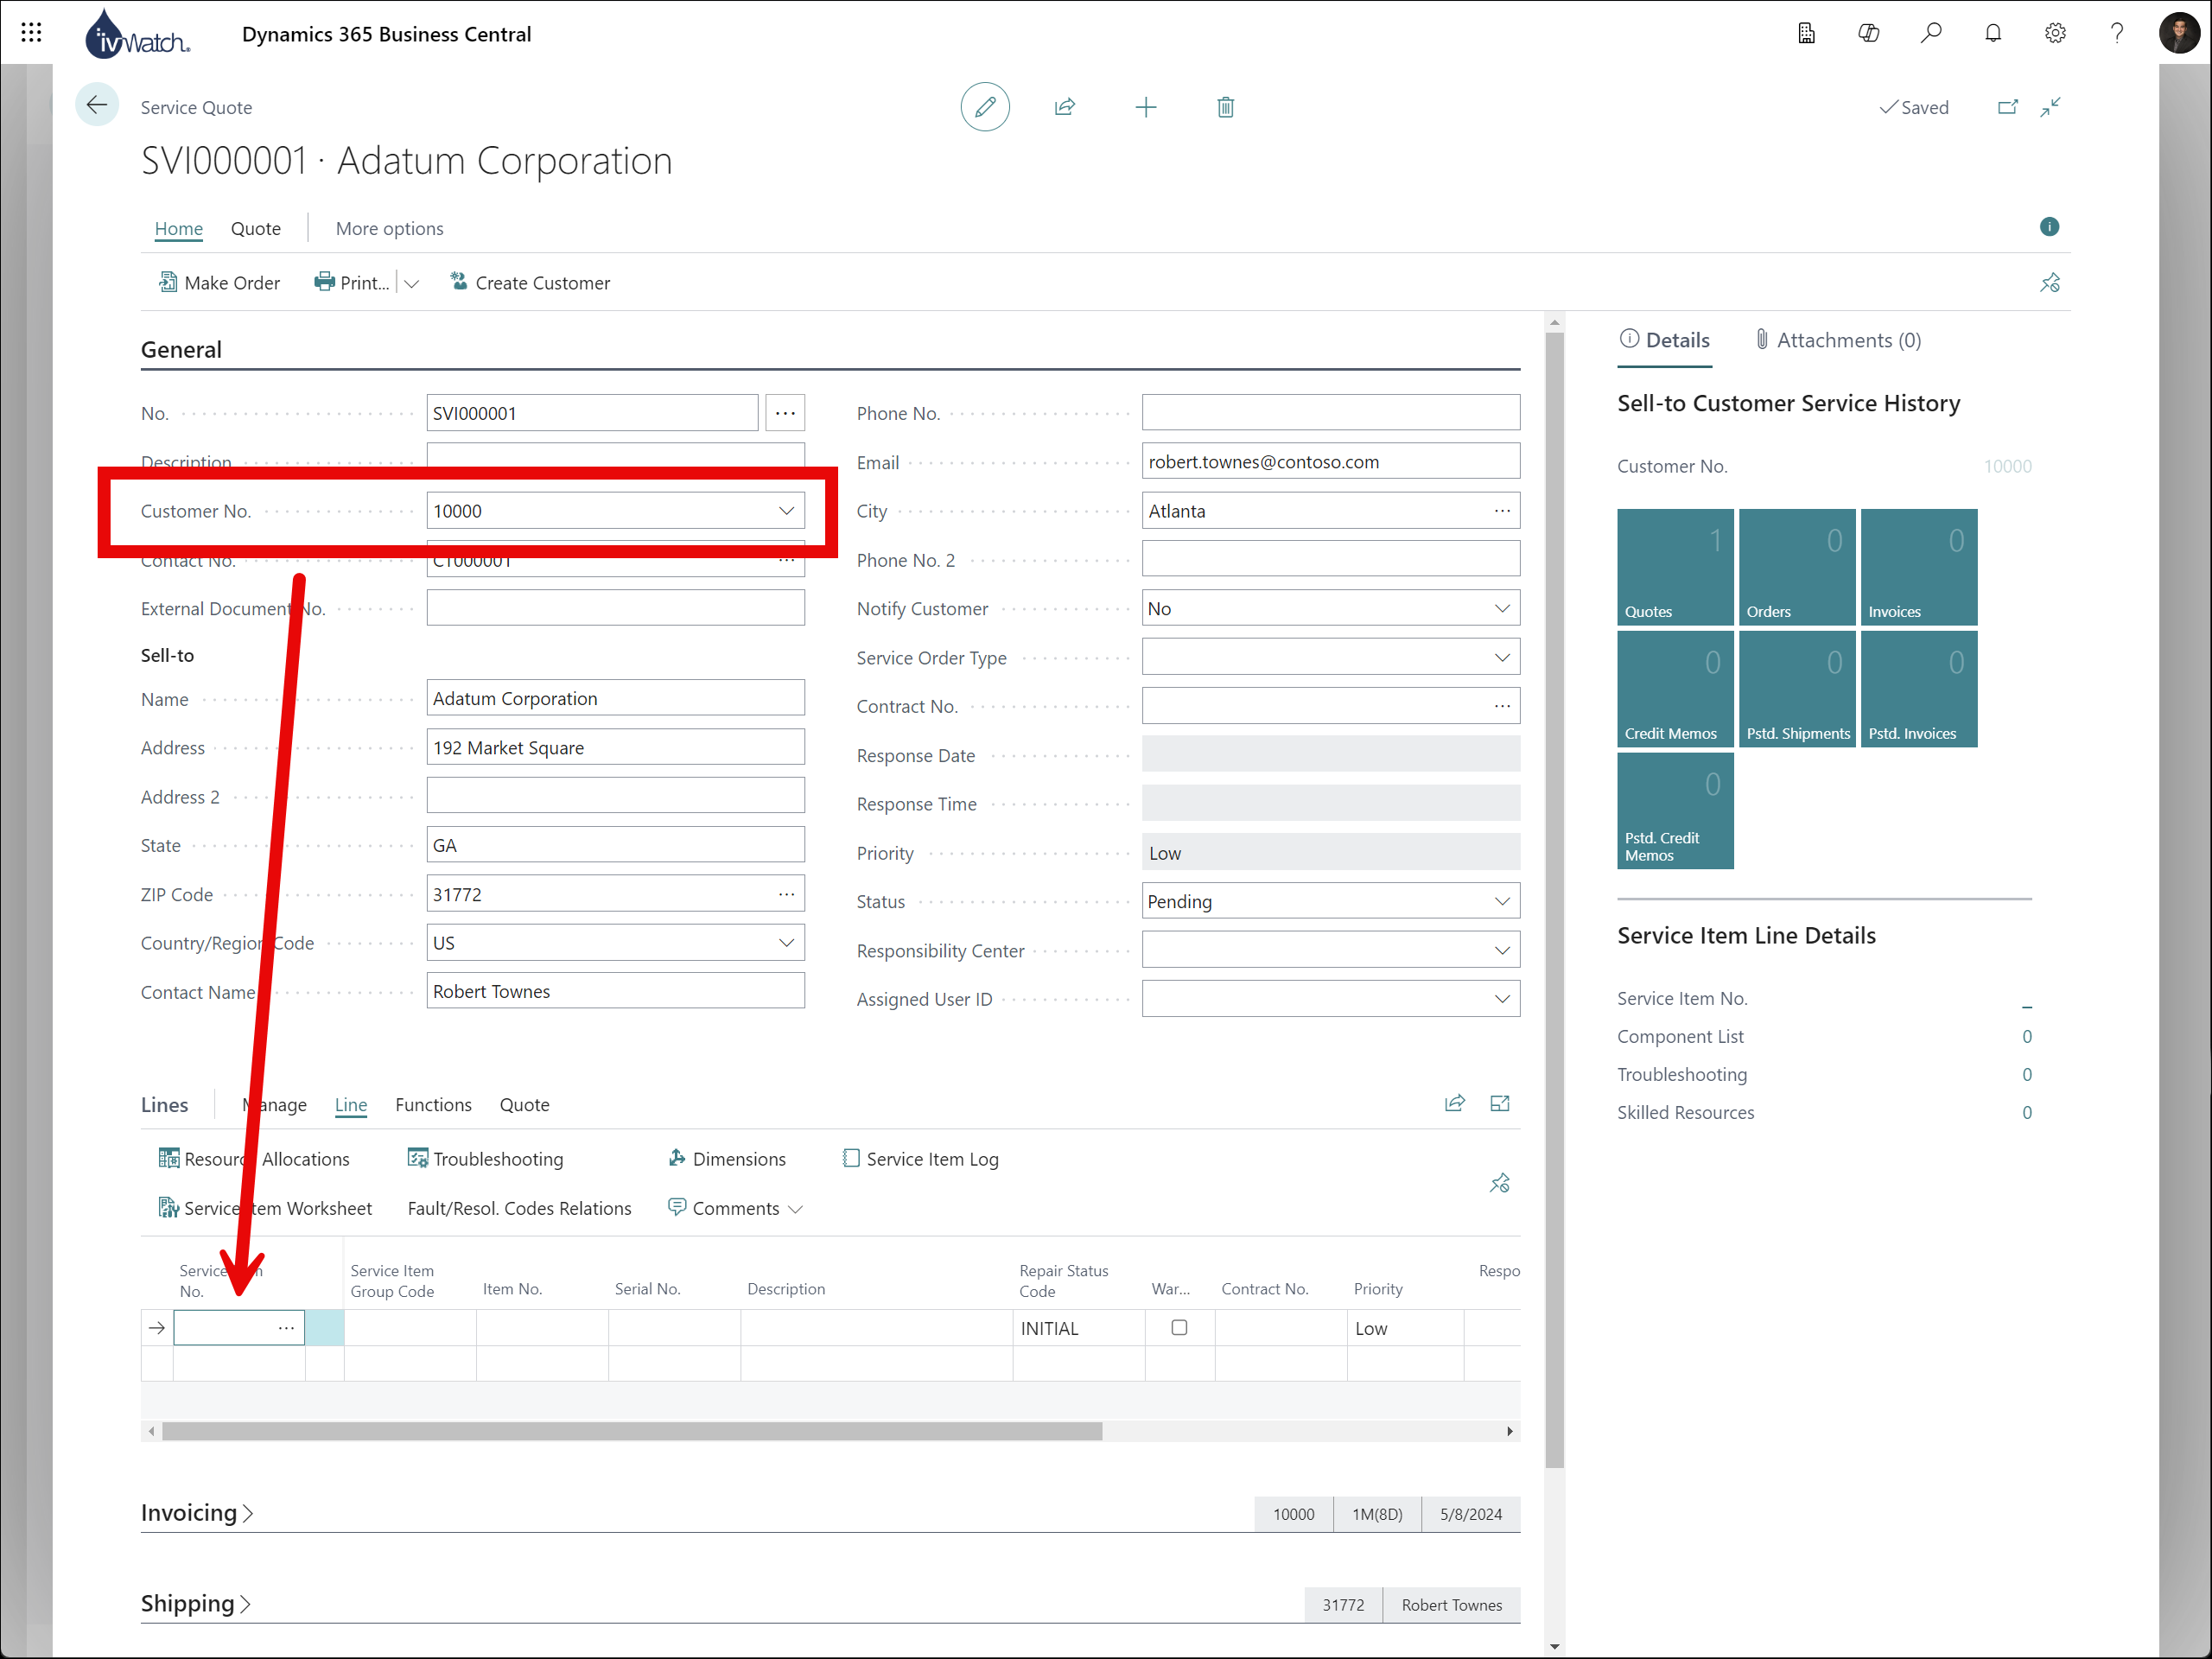
Task: Open lookup ellipsis in City field
Action: click(1501, 511)
